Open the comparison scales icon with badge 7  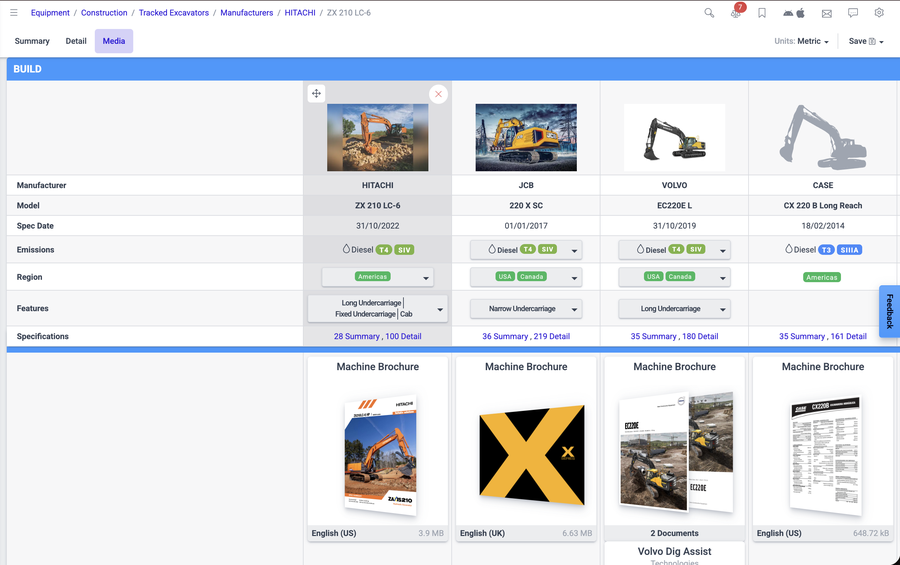736,13
